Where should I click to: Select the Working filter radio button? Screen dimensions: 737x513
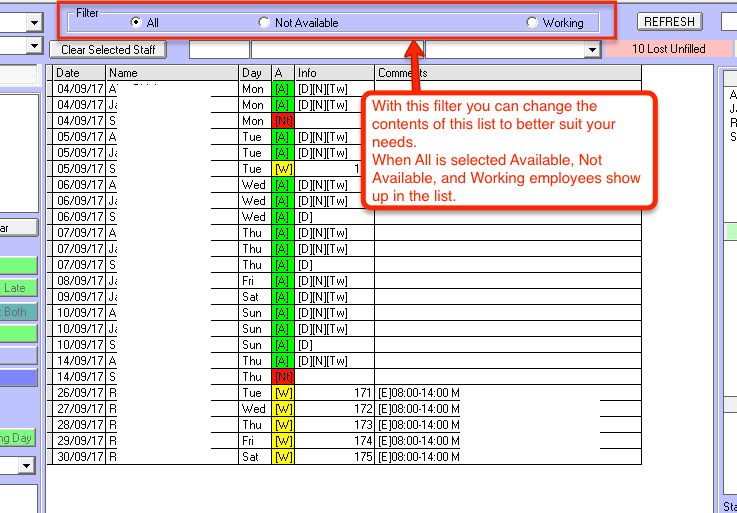point(532,22)
